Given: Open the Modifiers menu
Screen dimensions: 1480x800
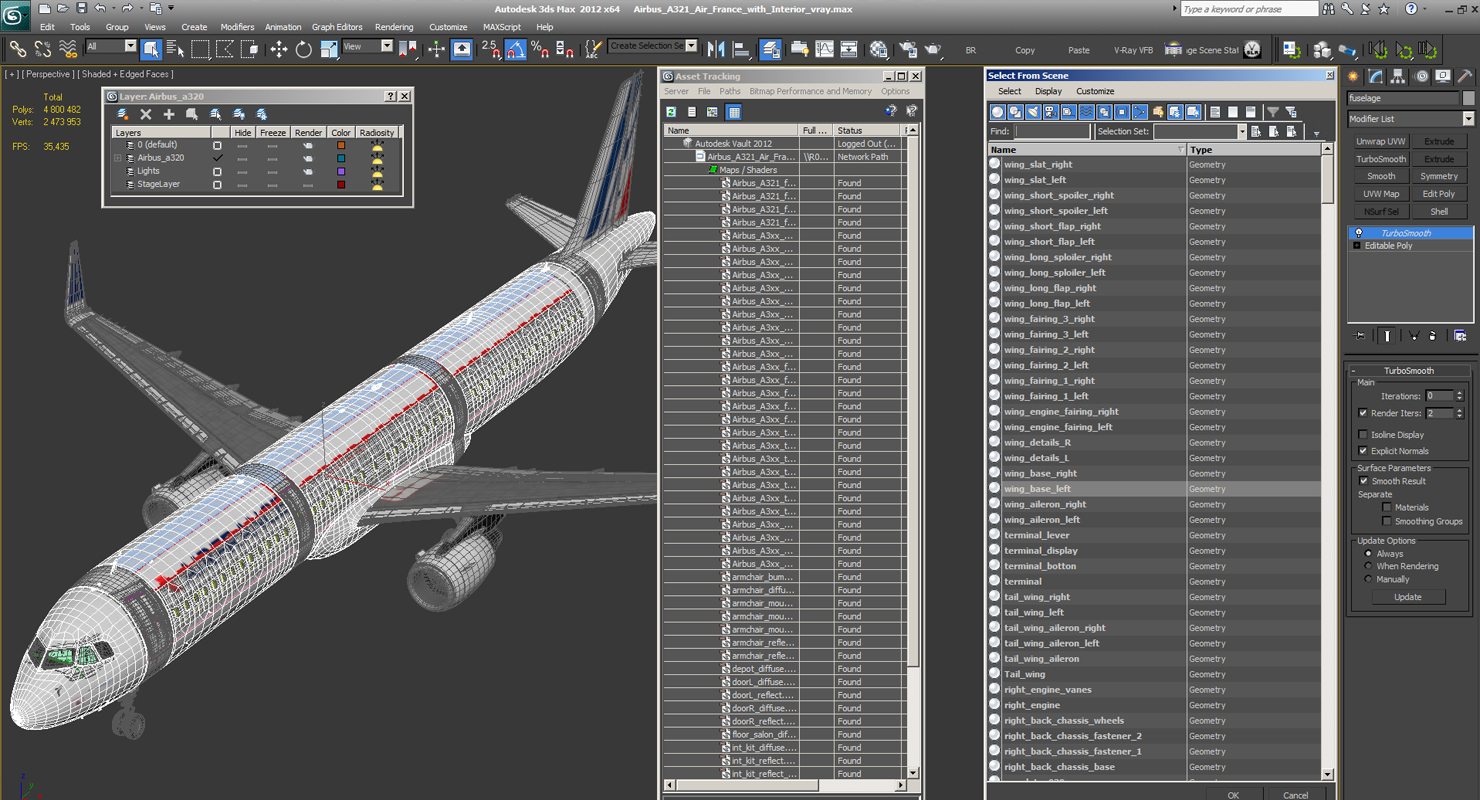Looking at the screenshot, I should coord(237,27).
